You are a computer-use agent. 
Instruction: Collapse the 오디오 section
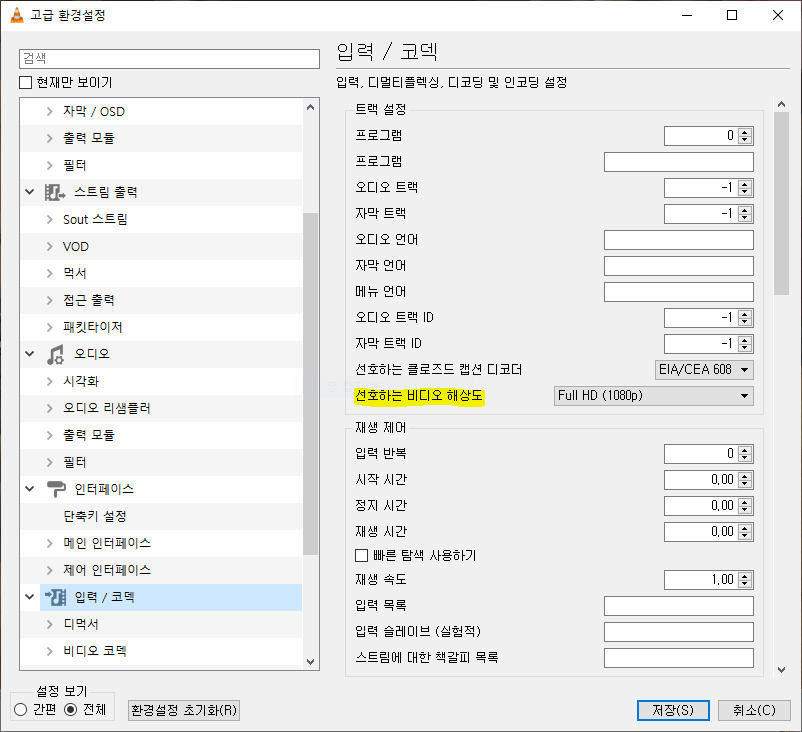click(x=29, y=353)
